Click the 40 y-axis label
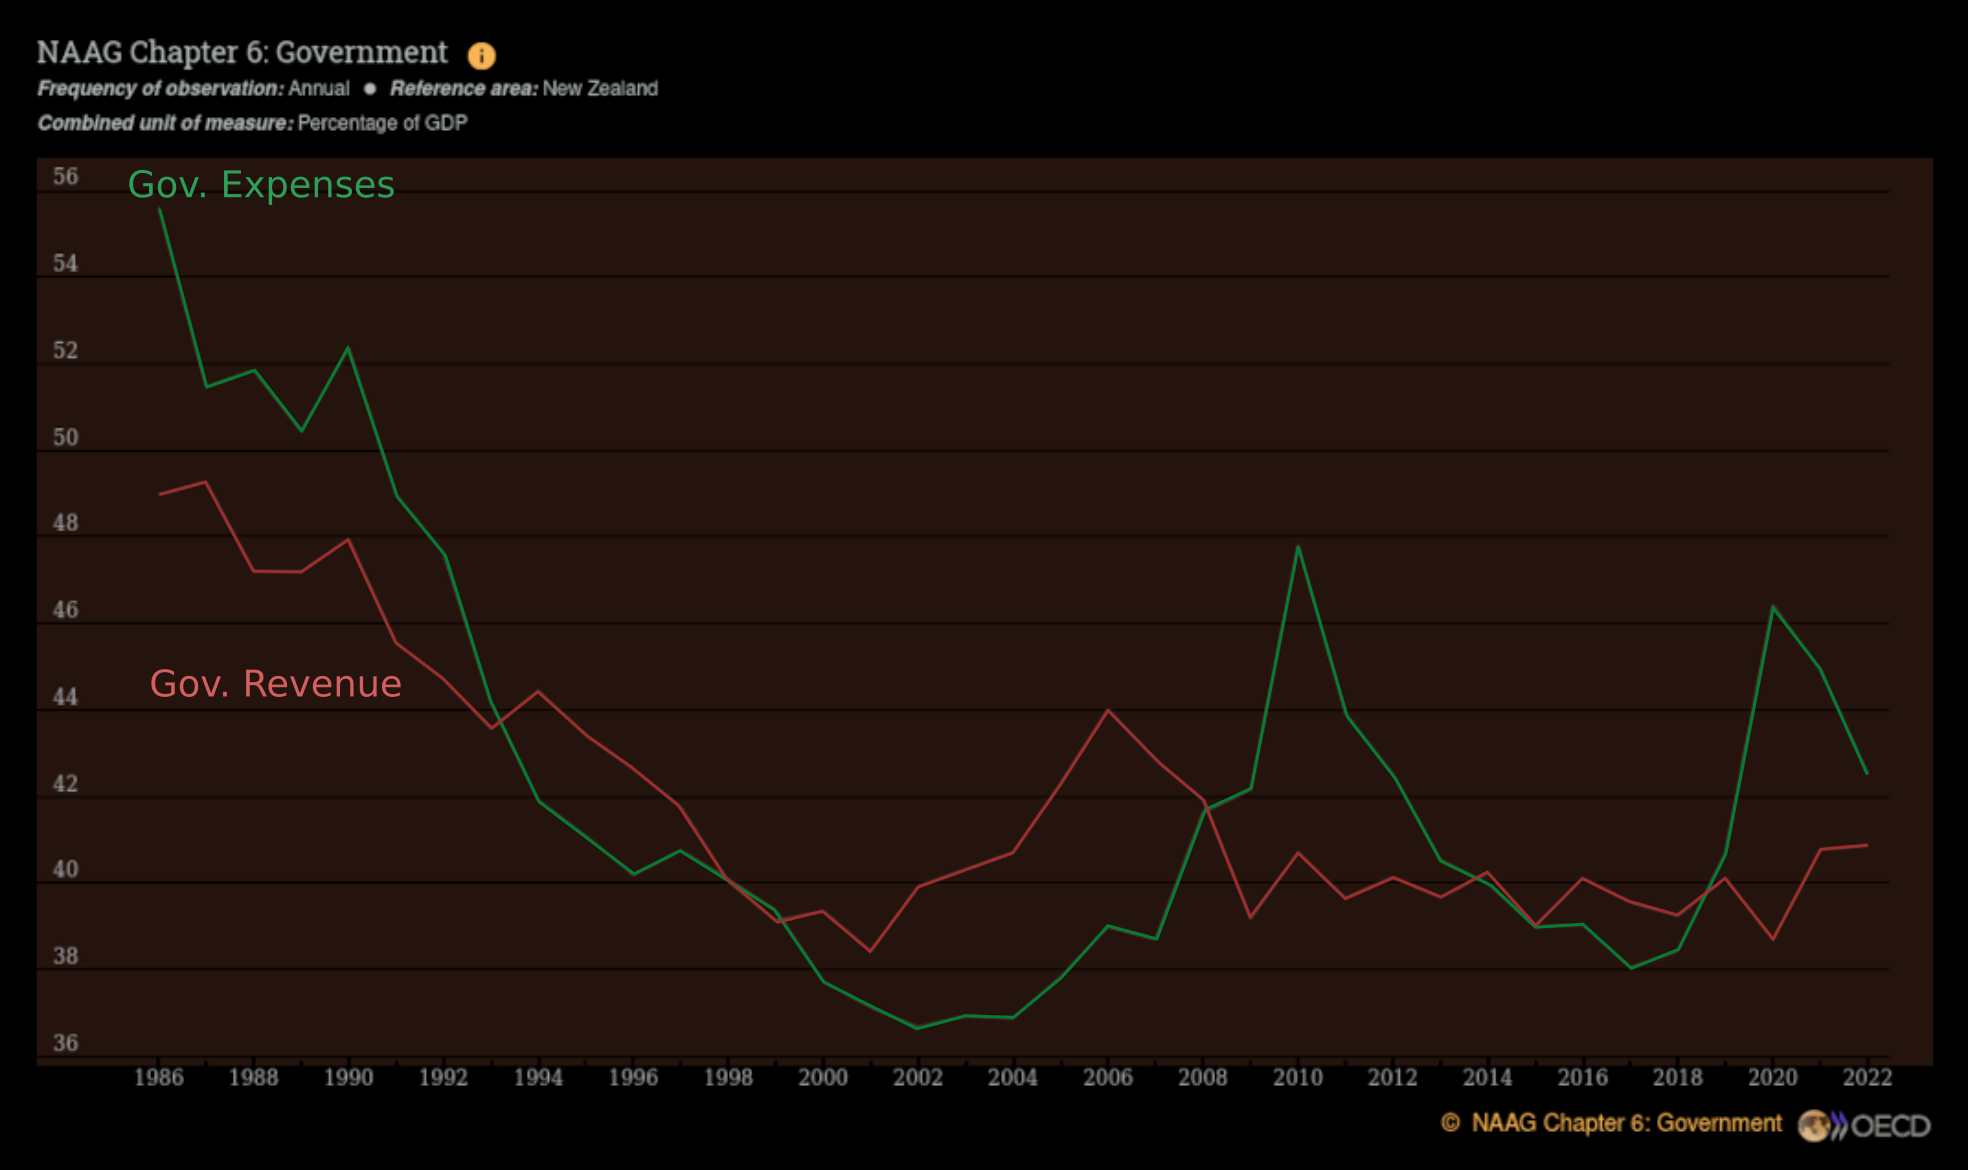Viewport: 1968px width, 1170px height. click(x=66, y=869)
